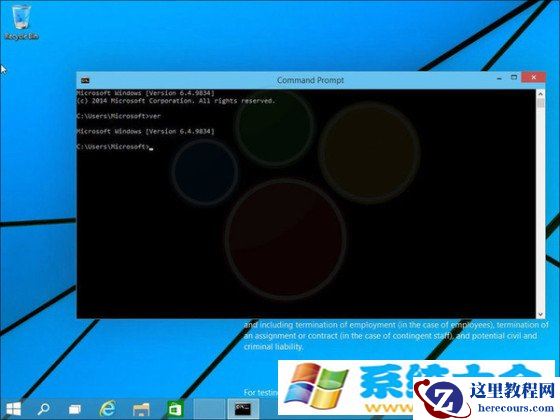Launch Internet Explorer from the taskbar
The image size is (560, 420).
click(107, 409)
